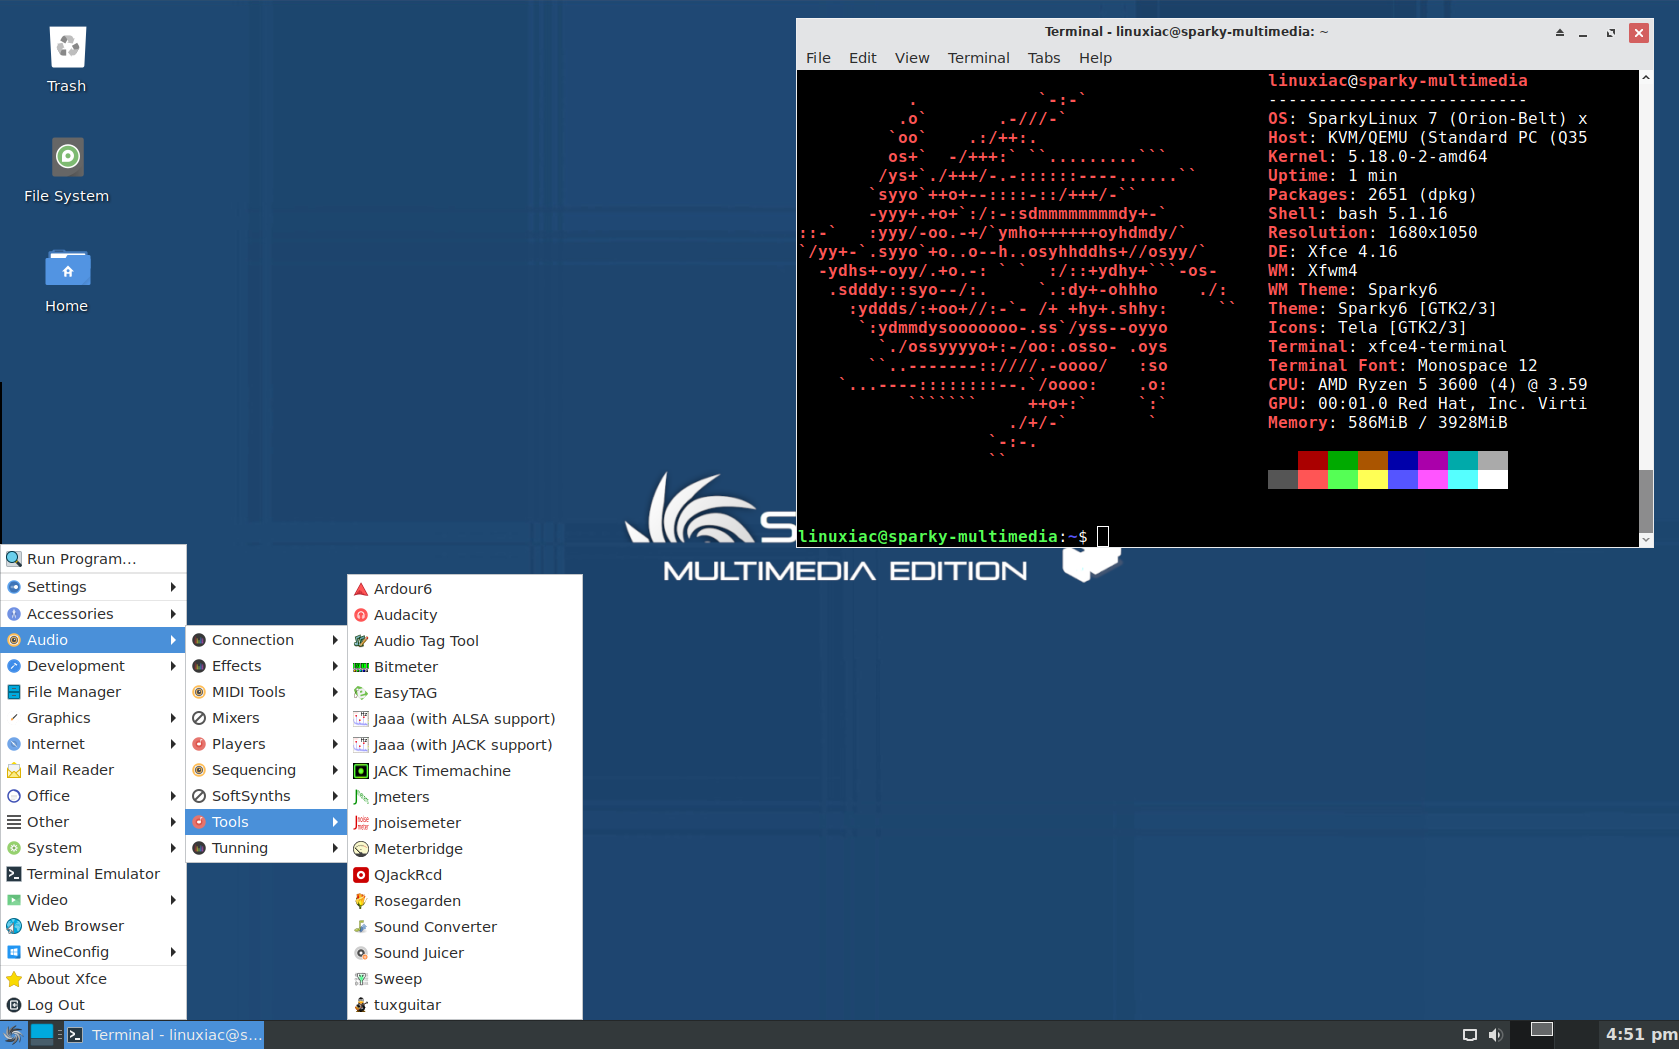Expand the Sequencing submenu

tap(266, 770)
